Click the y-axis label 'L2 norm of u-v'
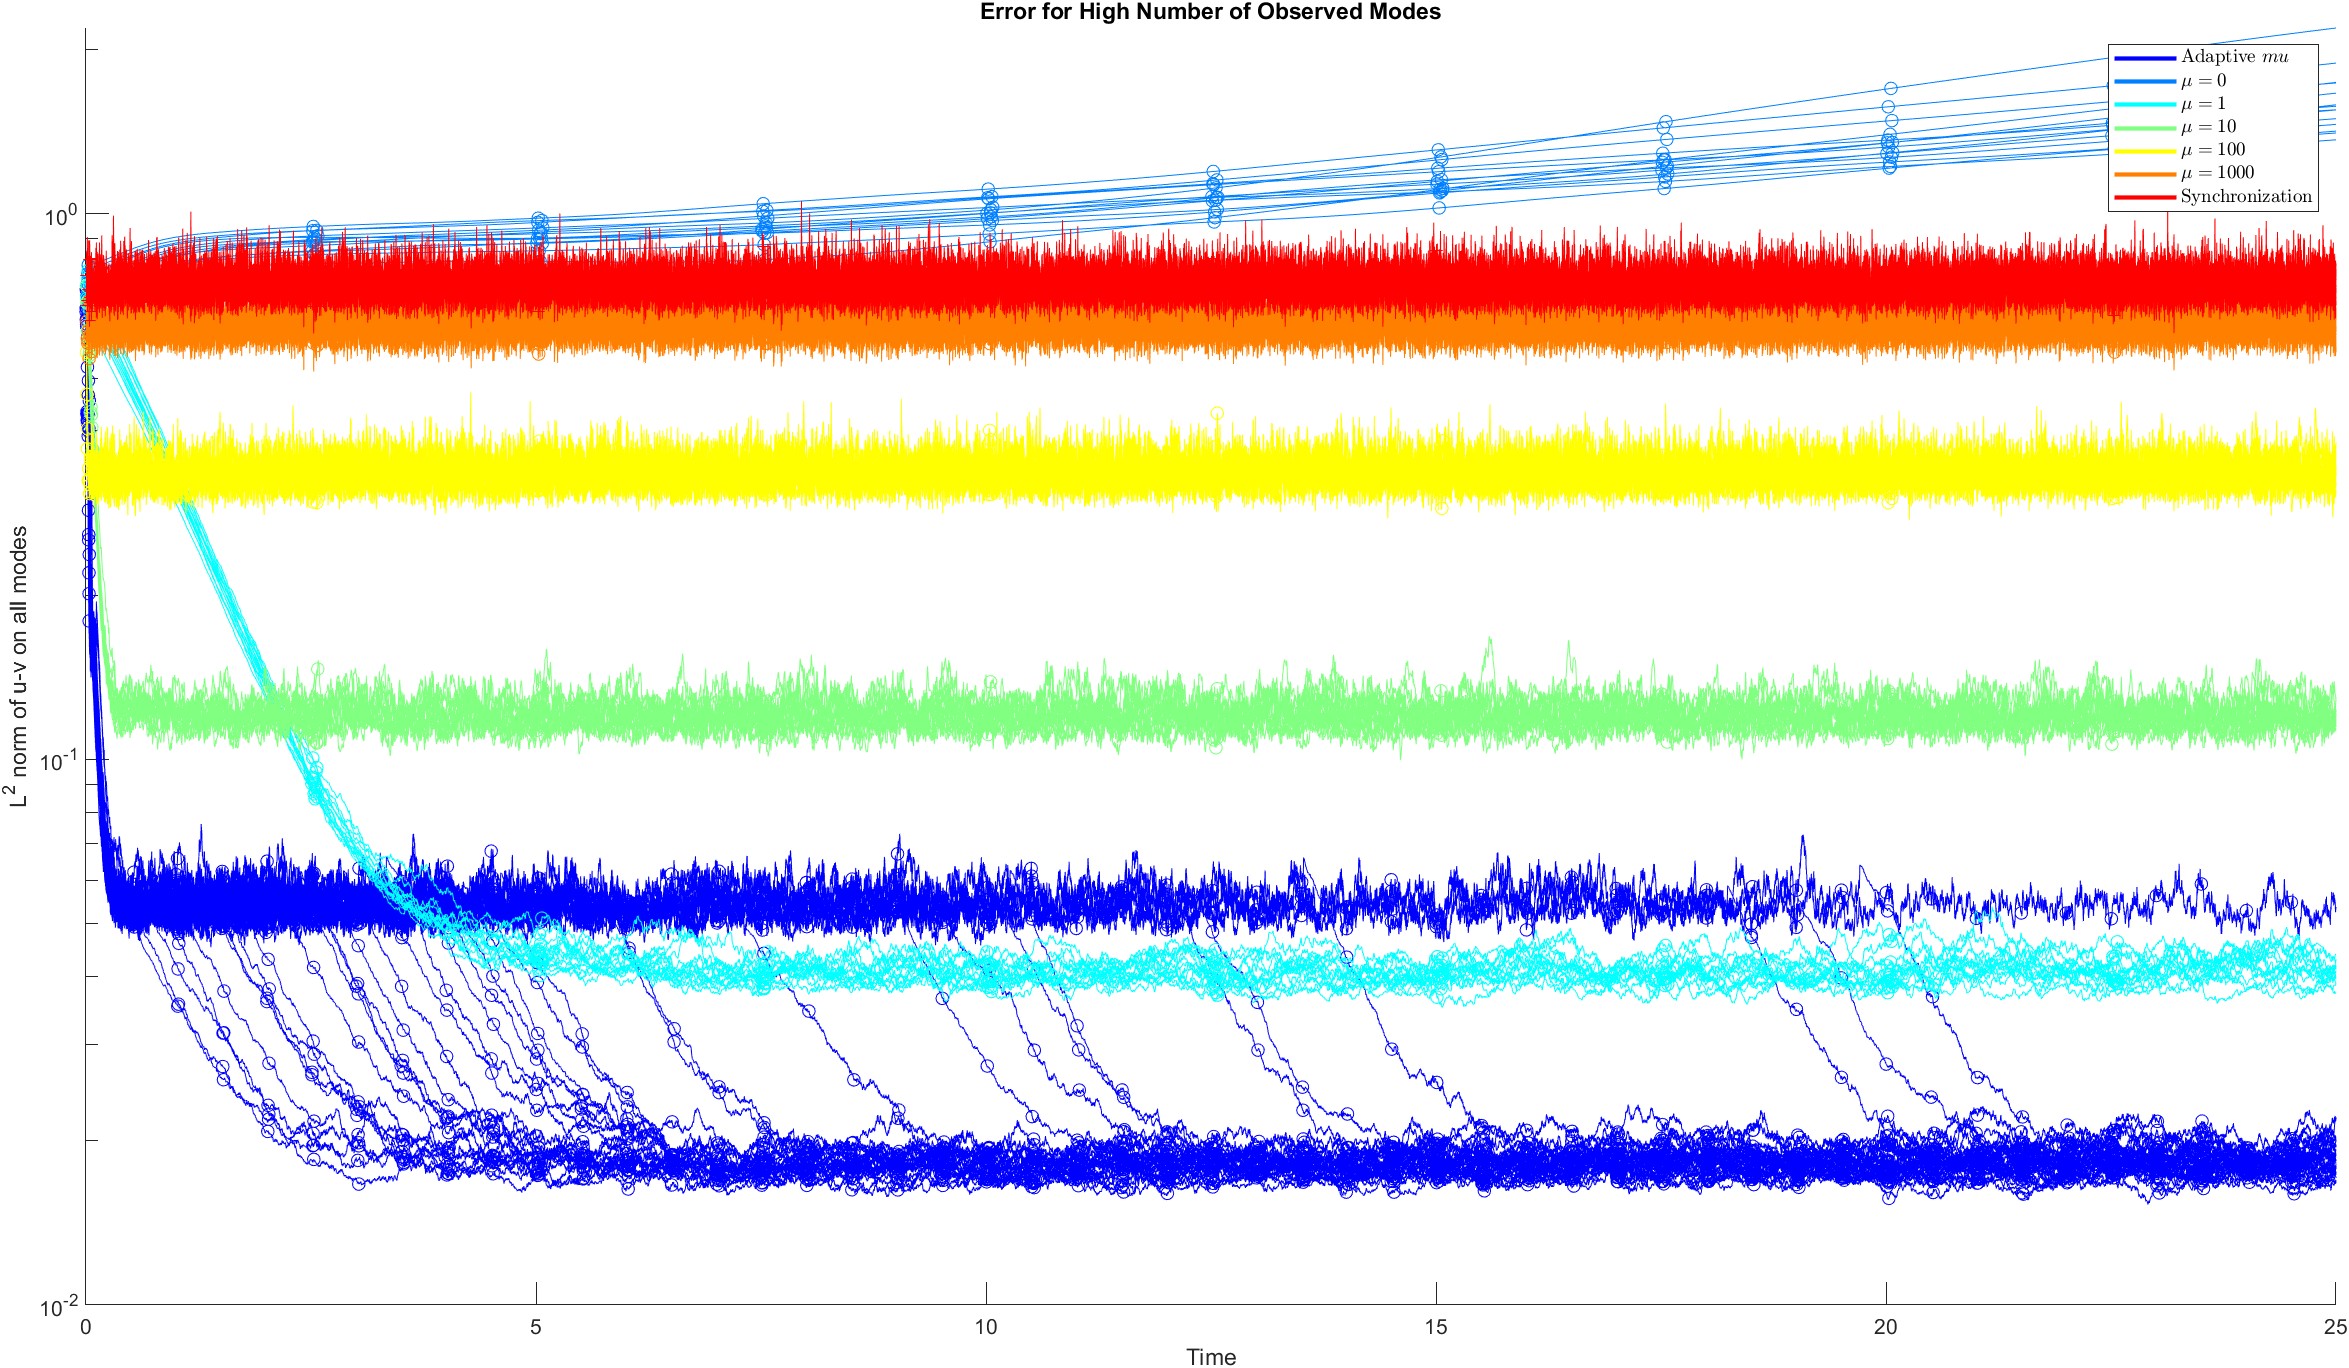 [x=18, y=667]
